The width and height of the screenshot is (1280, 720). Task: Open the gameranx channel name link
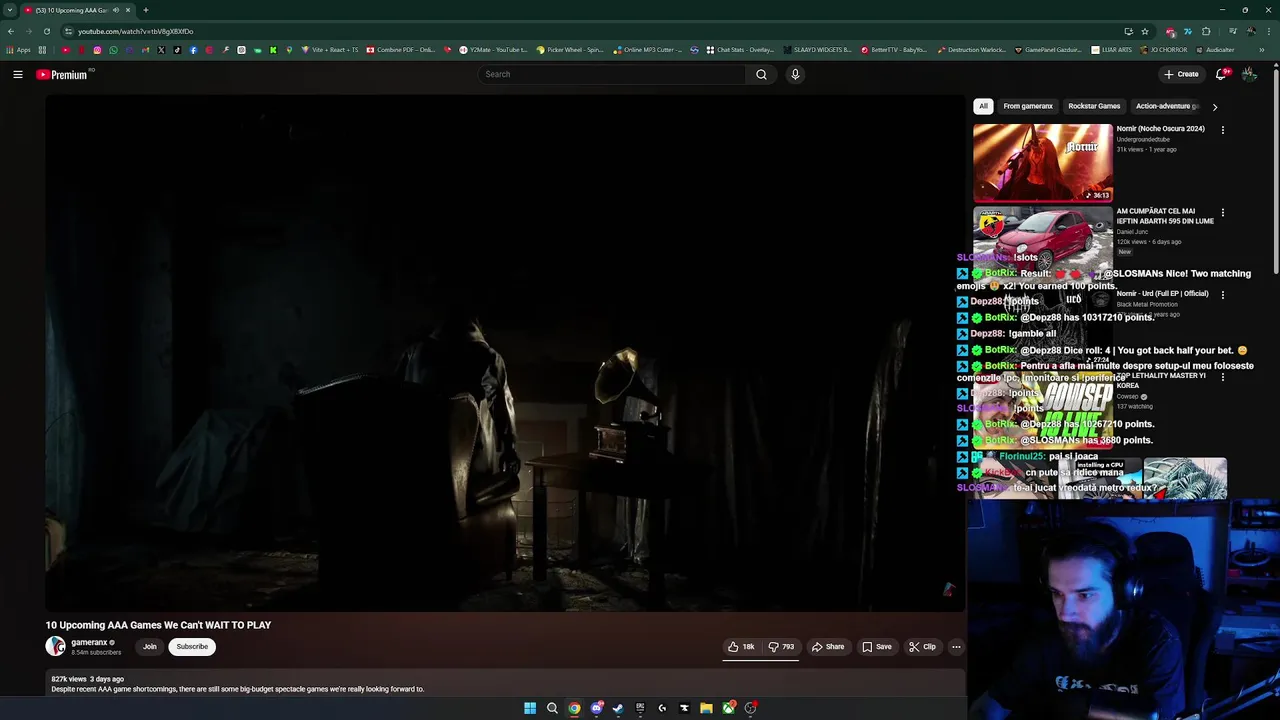point(89,642)
